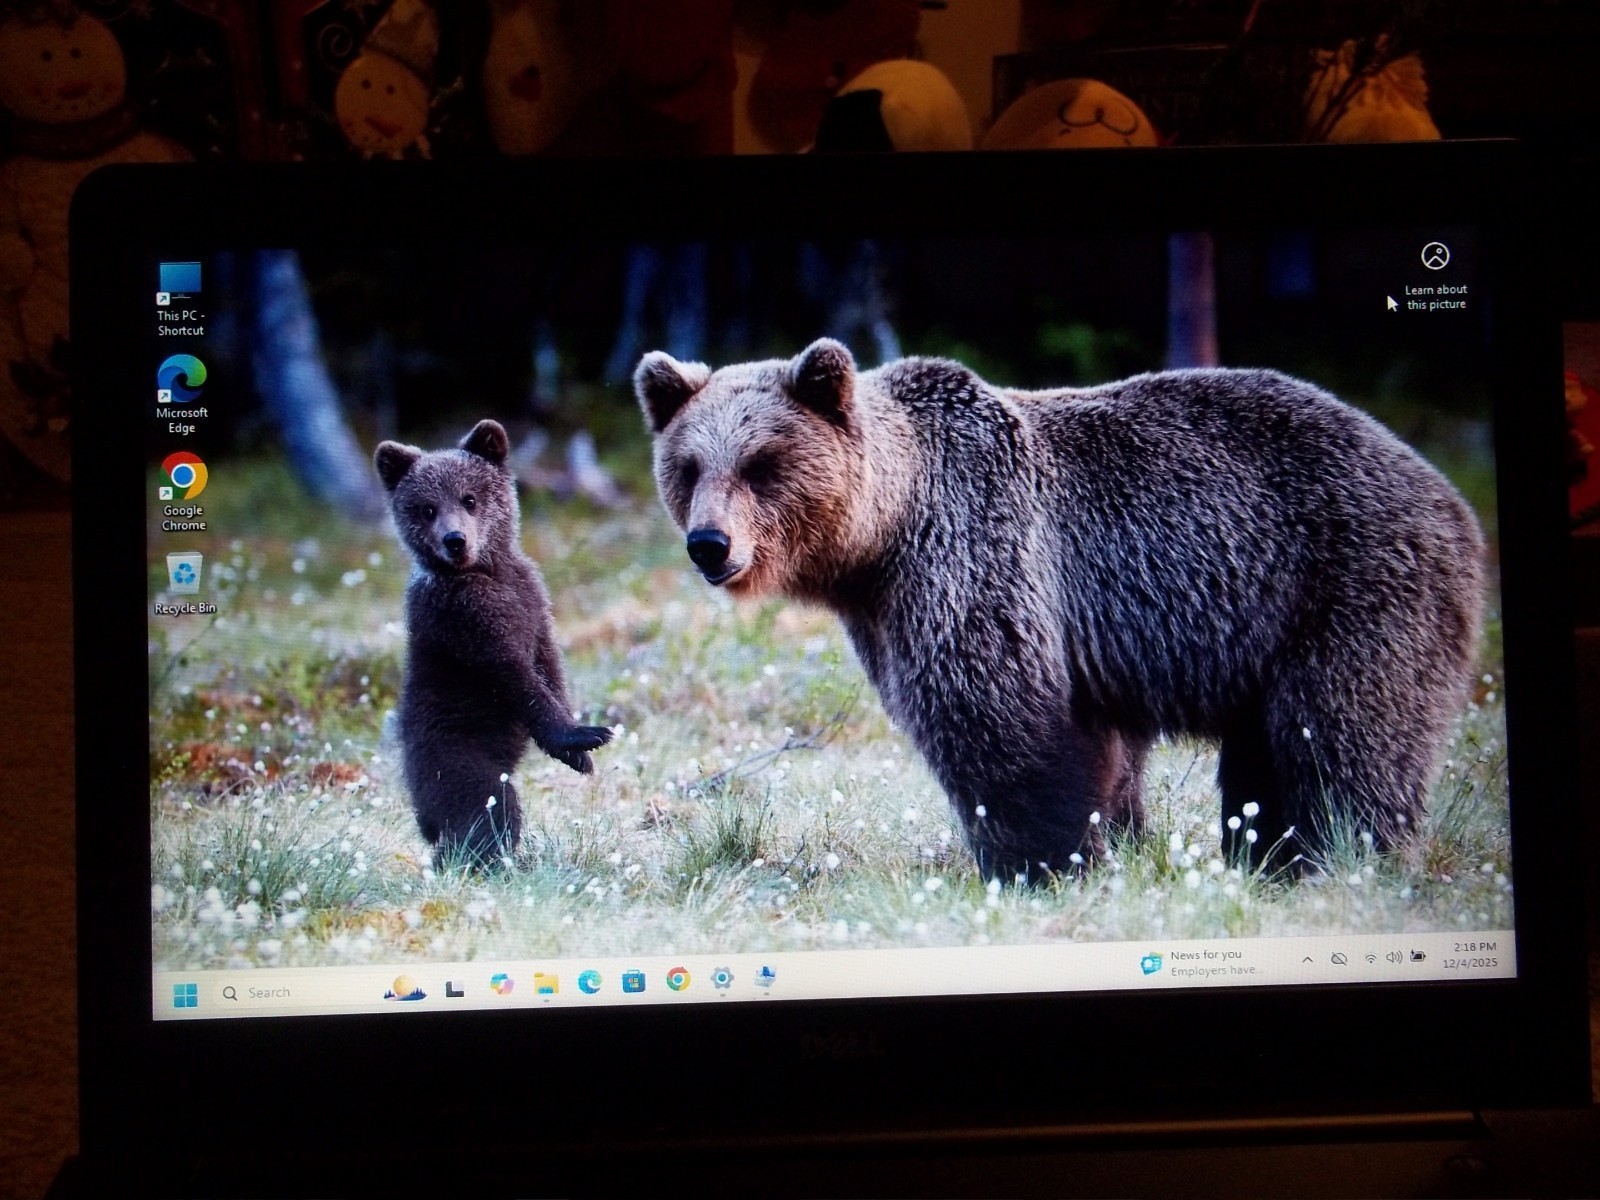This screenshot has height=1200, width=1600.
Task: Open Settings gear in the taskbar
Action: click(x=722, y=978)
